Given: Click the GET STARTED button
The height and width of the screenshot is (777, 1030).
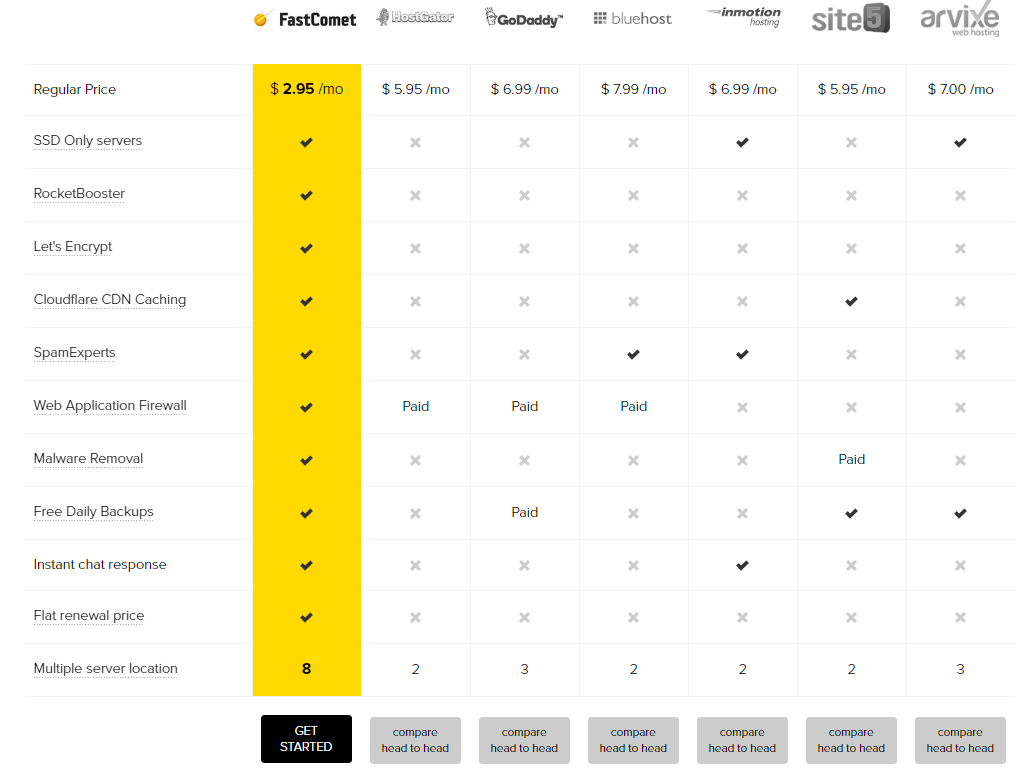Looking at the screenshot, I should pos(306,739).
